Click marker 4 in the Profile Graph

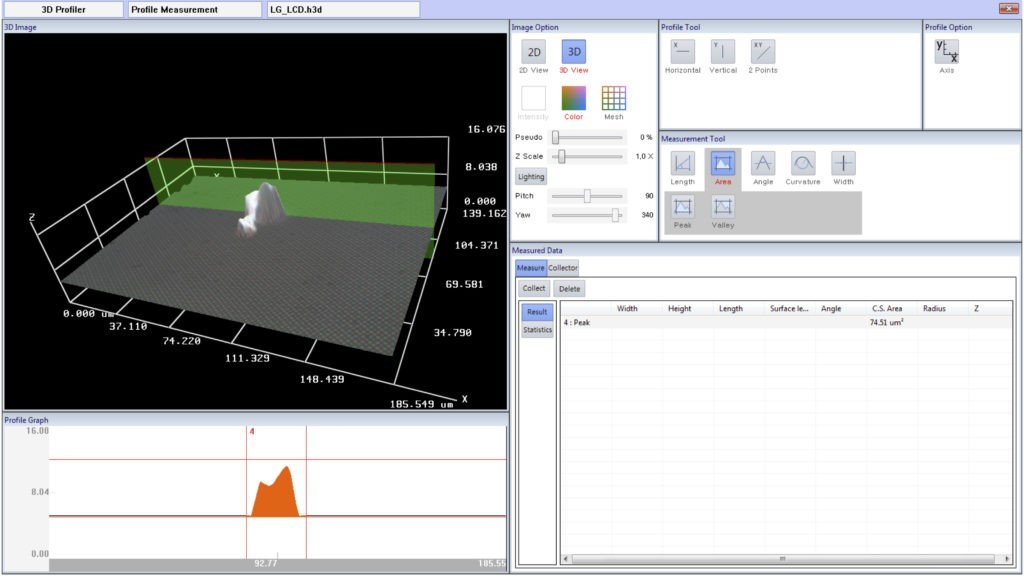[251, 431]
